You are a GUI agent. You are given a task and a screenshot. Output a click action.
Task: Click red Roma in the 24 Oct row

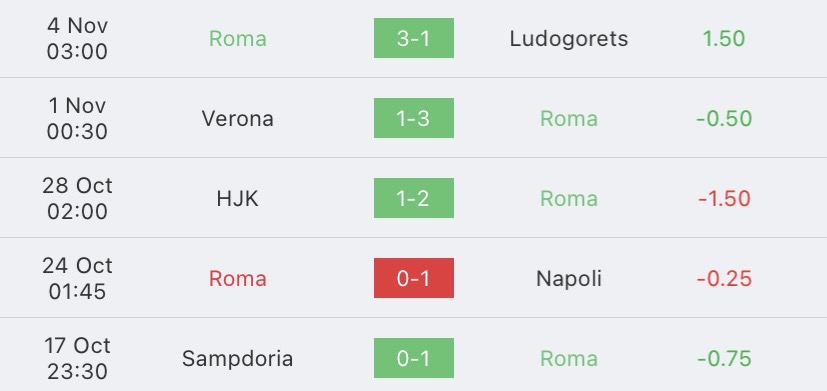pyautogui.click(x=237, y=279)
